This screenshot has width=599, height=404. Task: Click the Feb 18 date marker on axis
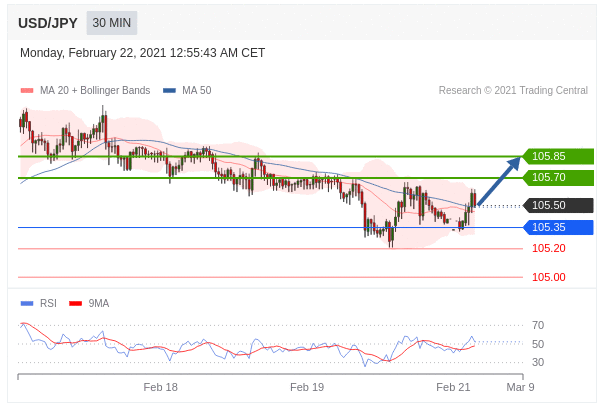[160, 387]
